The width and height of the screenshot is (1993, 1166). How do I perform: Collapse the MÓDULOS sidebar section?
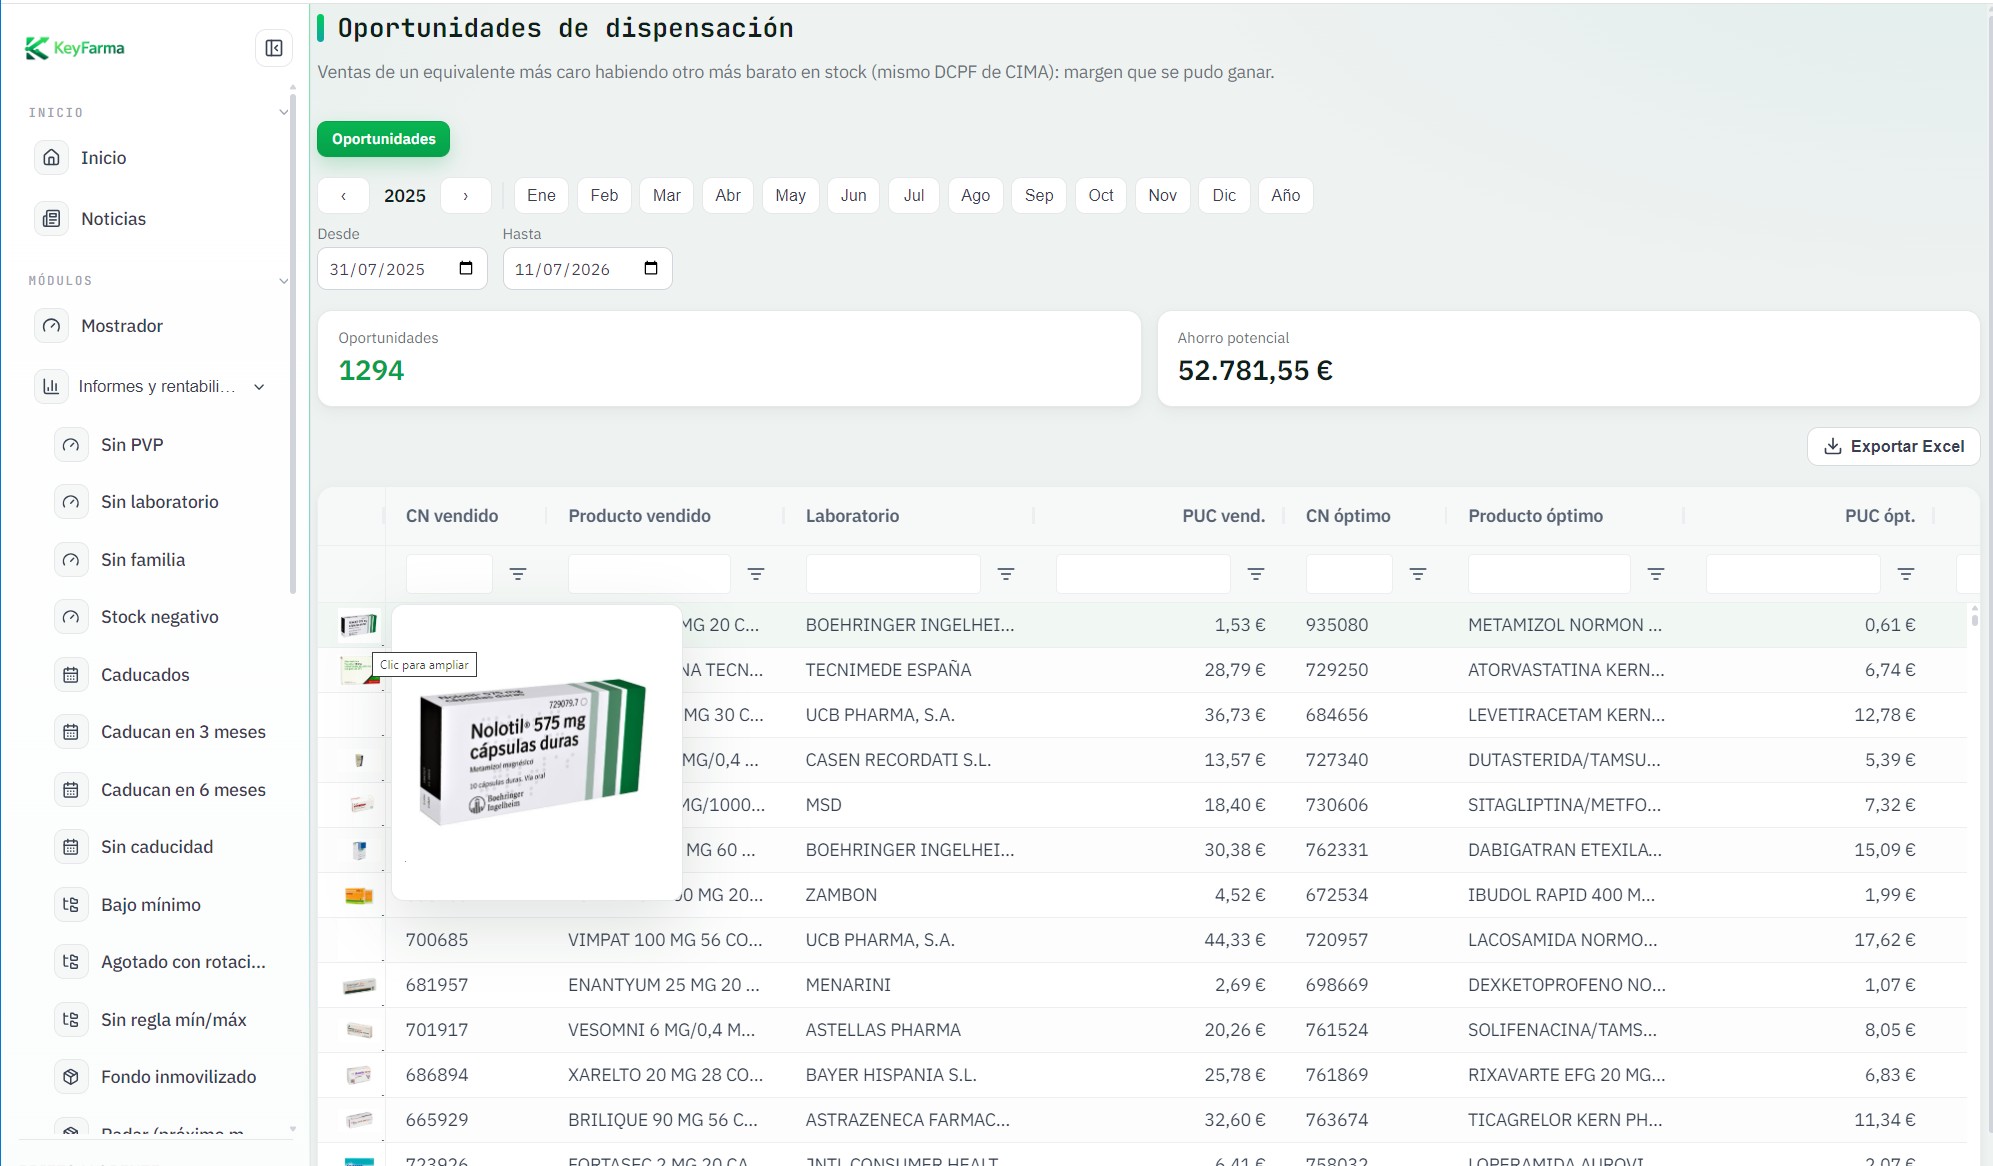point(283,281)
